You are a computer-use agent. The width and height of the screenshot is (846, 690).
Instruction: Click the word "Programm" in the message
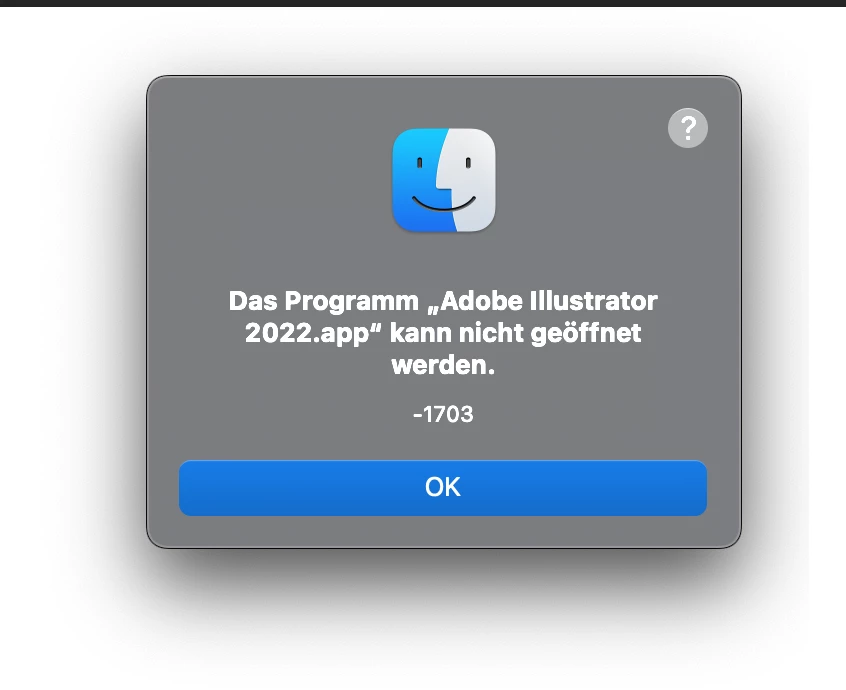(351, 302)
